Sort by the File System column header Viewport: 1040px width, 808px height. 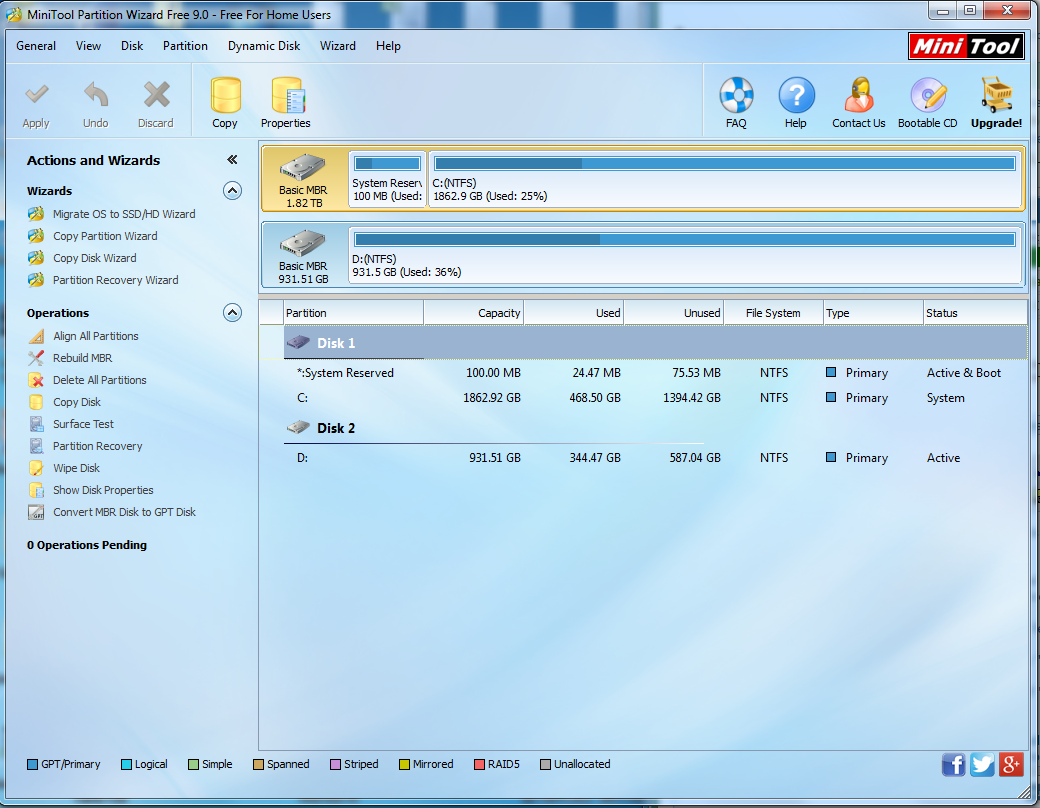pyautogui.click(x=773, y=313)
